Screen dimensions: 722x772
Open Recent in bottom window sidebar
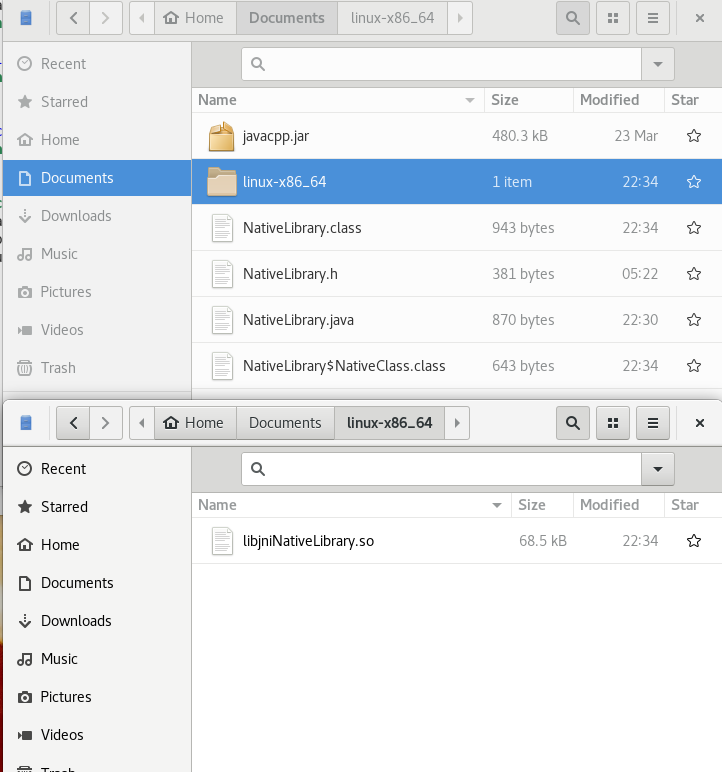click(x=97, y=469)
